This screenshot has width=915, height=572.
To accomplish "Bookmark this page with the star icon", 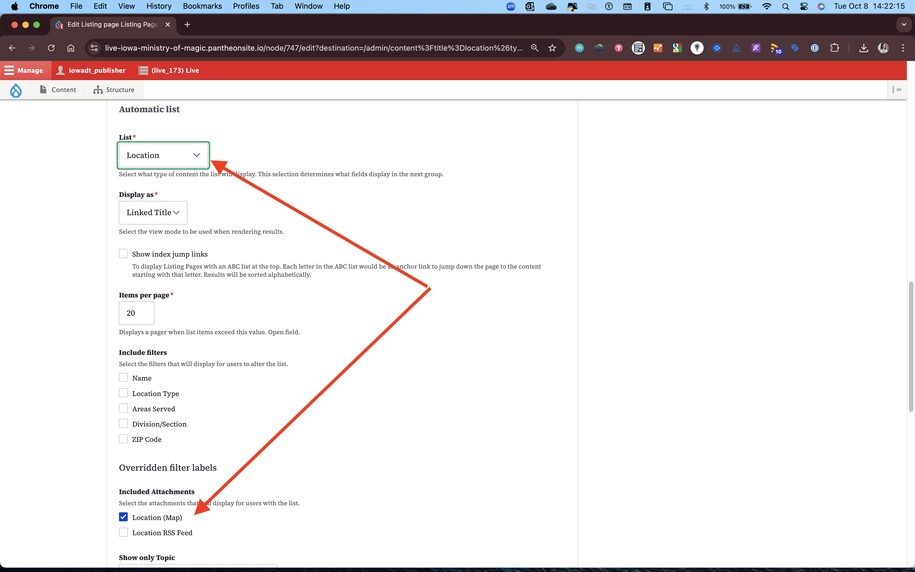I will pyautogui.click(x=552, y=48).
